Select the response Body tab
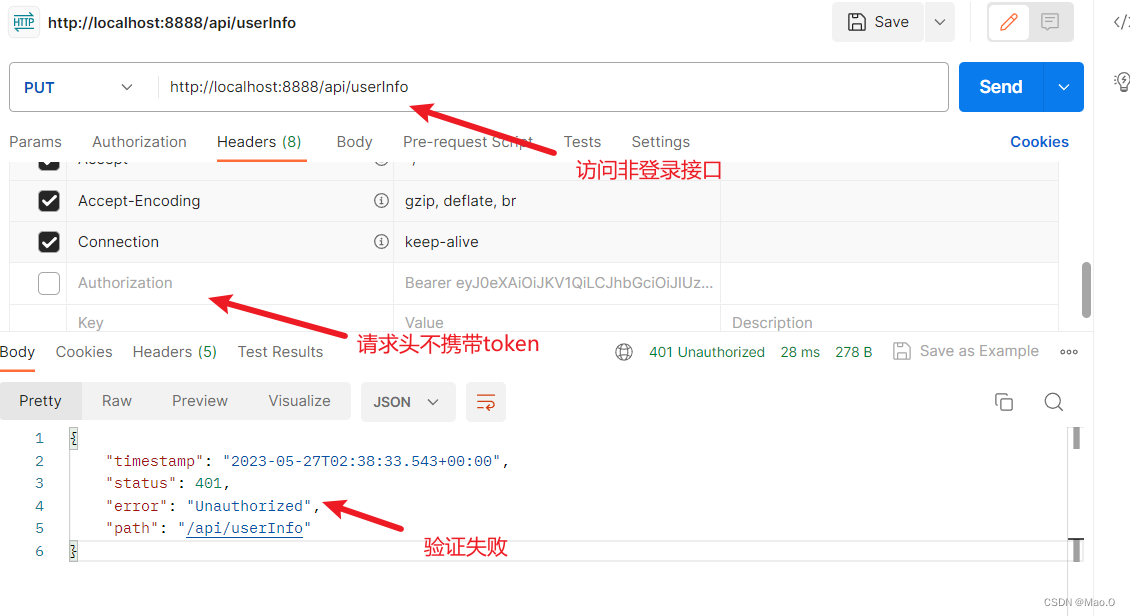The height and width of the screenshot is (616, 1130). coord(17,352)
